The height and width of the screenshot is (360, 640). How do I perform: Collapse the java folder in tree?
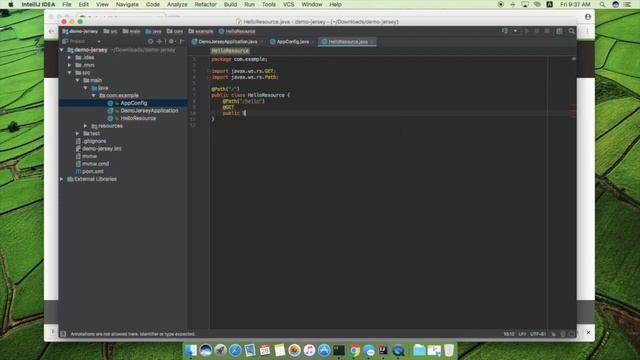86,88
